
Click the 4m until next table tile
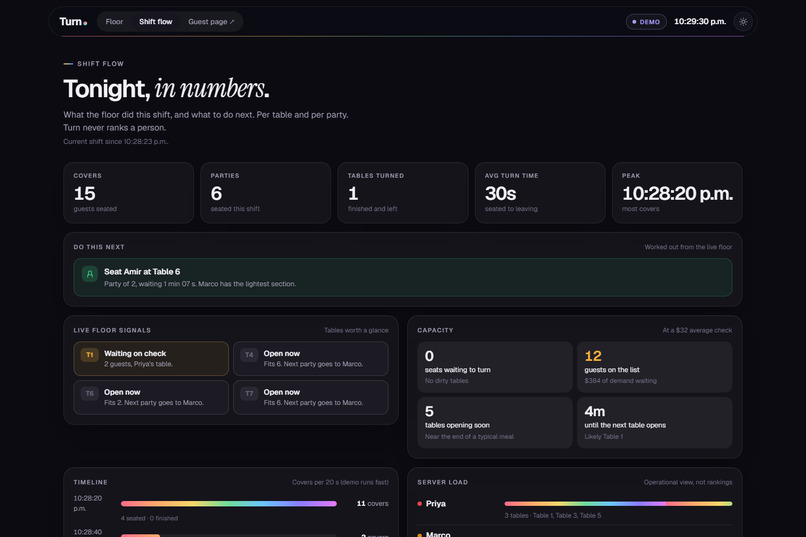(x=655, y=422)
